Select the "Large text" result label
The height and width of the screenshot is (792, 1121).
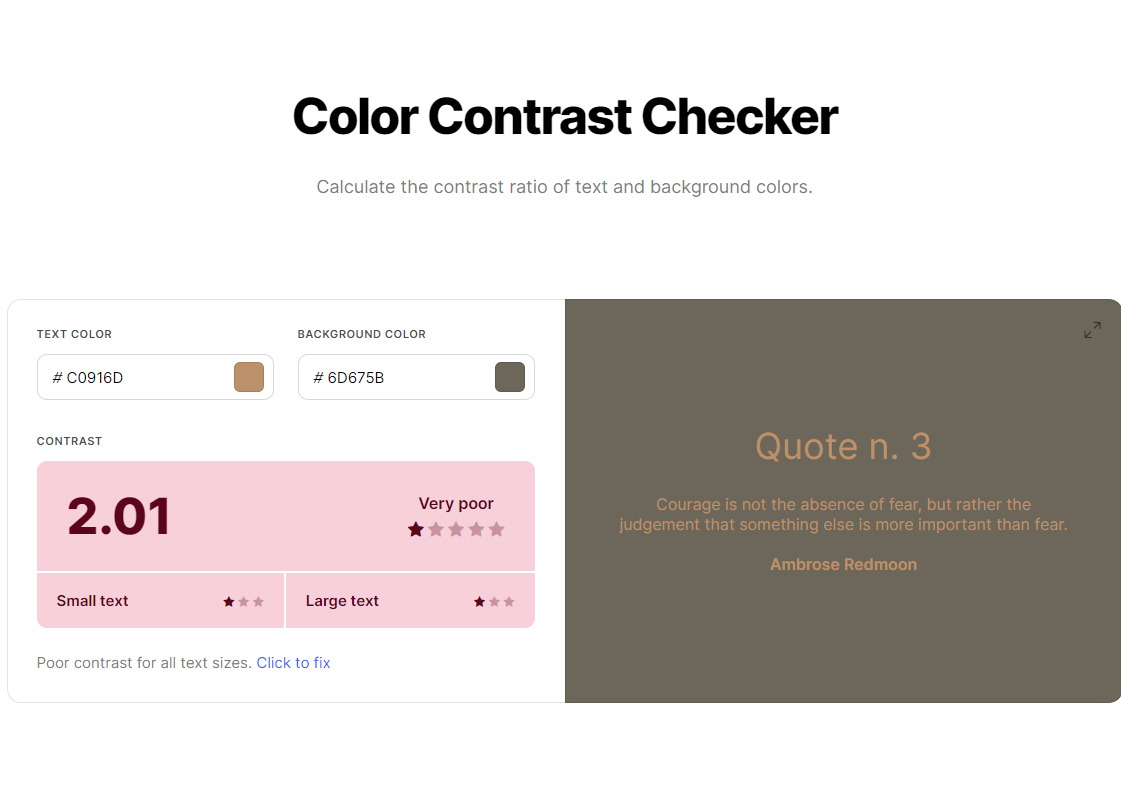[342, 601]
